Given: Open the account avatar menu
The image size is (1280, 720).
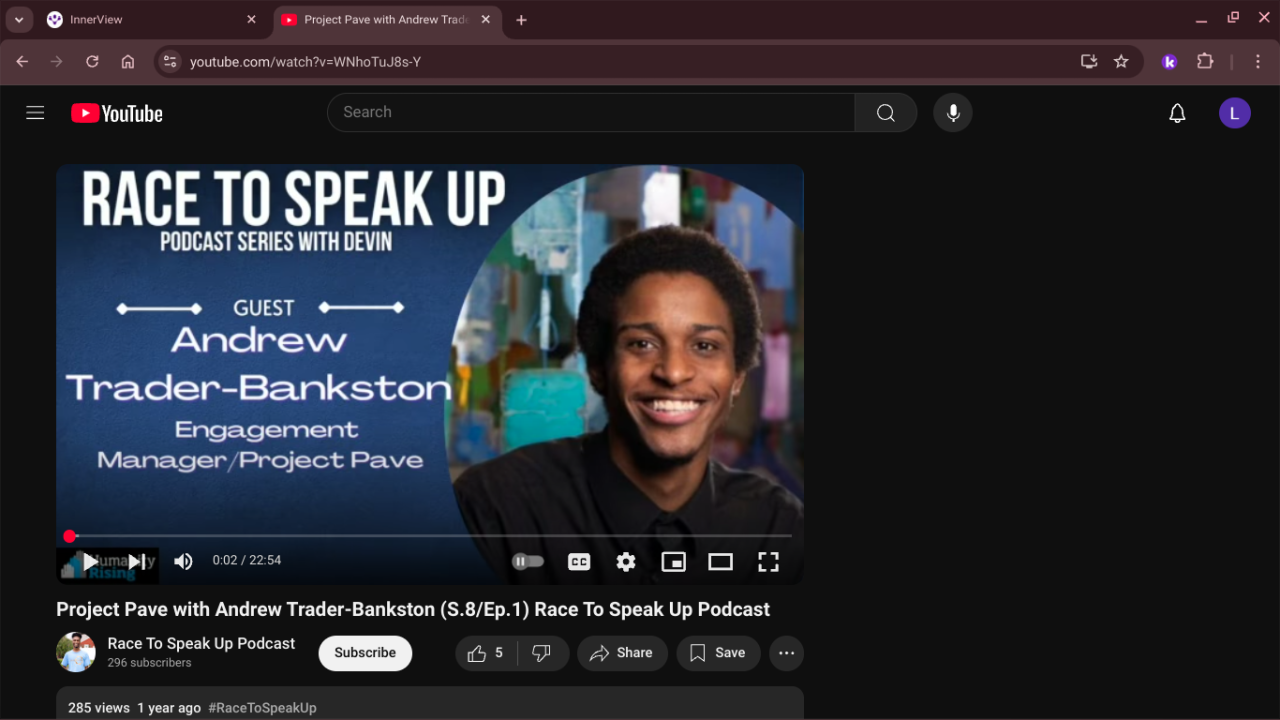Looking at the screenshot, I should 1235,113.
